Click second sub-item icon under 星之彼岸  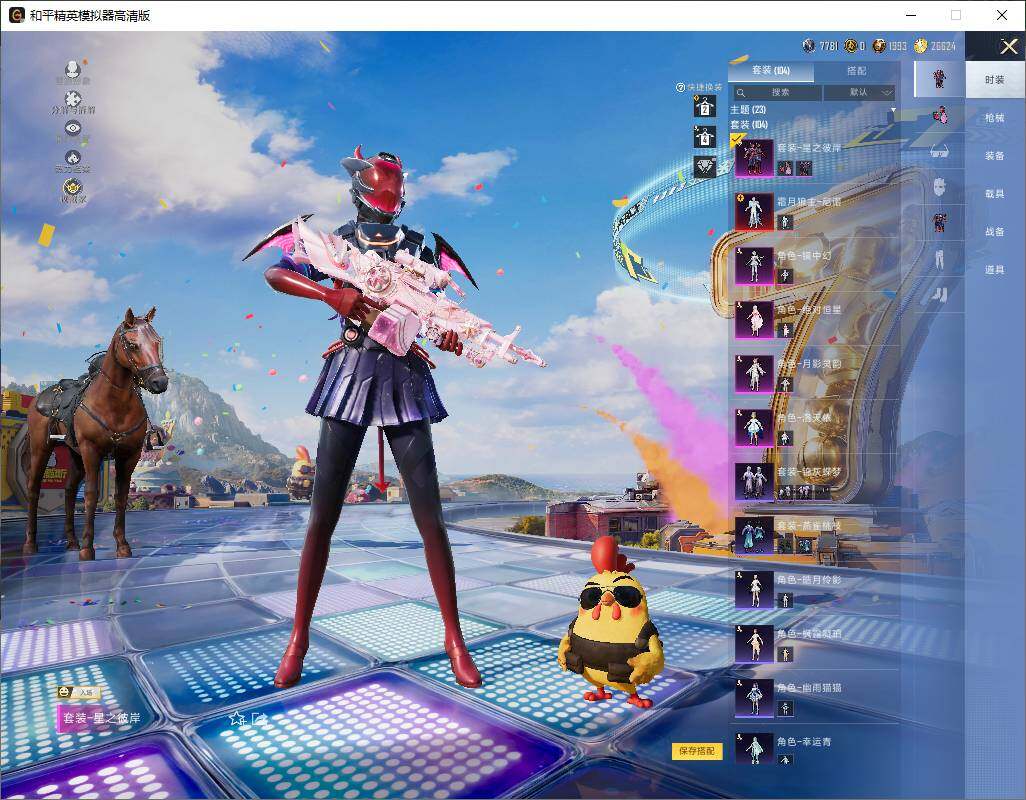click(x=804, y=168)
